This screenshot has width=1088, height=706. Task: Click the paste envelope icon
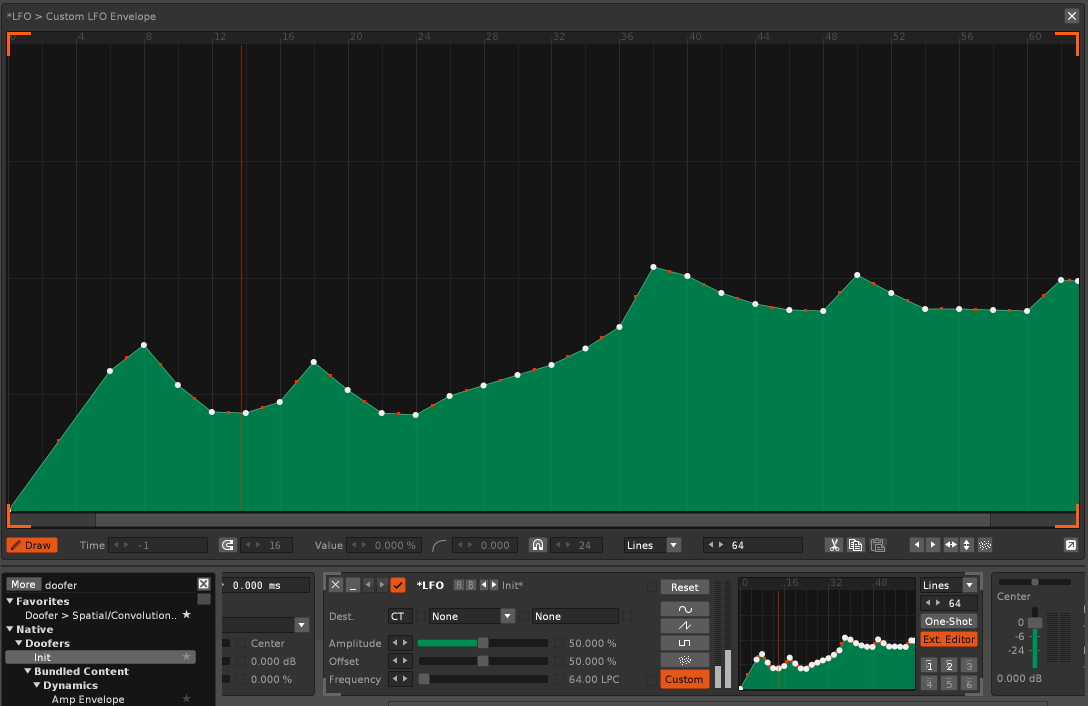878,545
